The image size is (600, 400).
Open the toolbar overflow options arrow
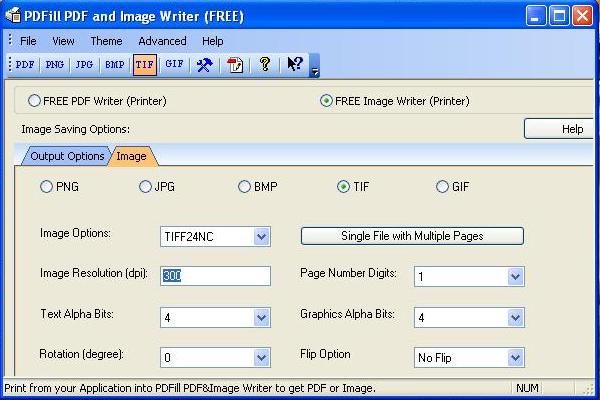315,65
